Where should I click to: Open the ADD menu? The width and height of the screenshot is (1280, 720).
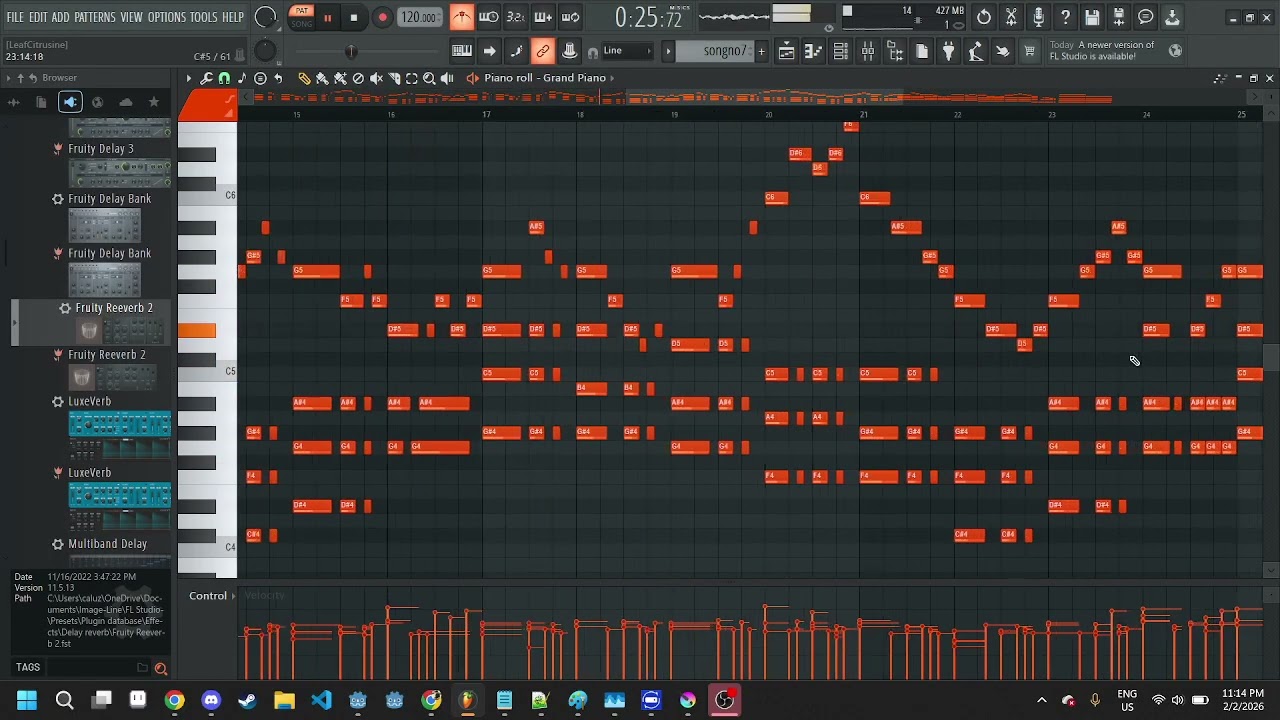(61, 17)
